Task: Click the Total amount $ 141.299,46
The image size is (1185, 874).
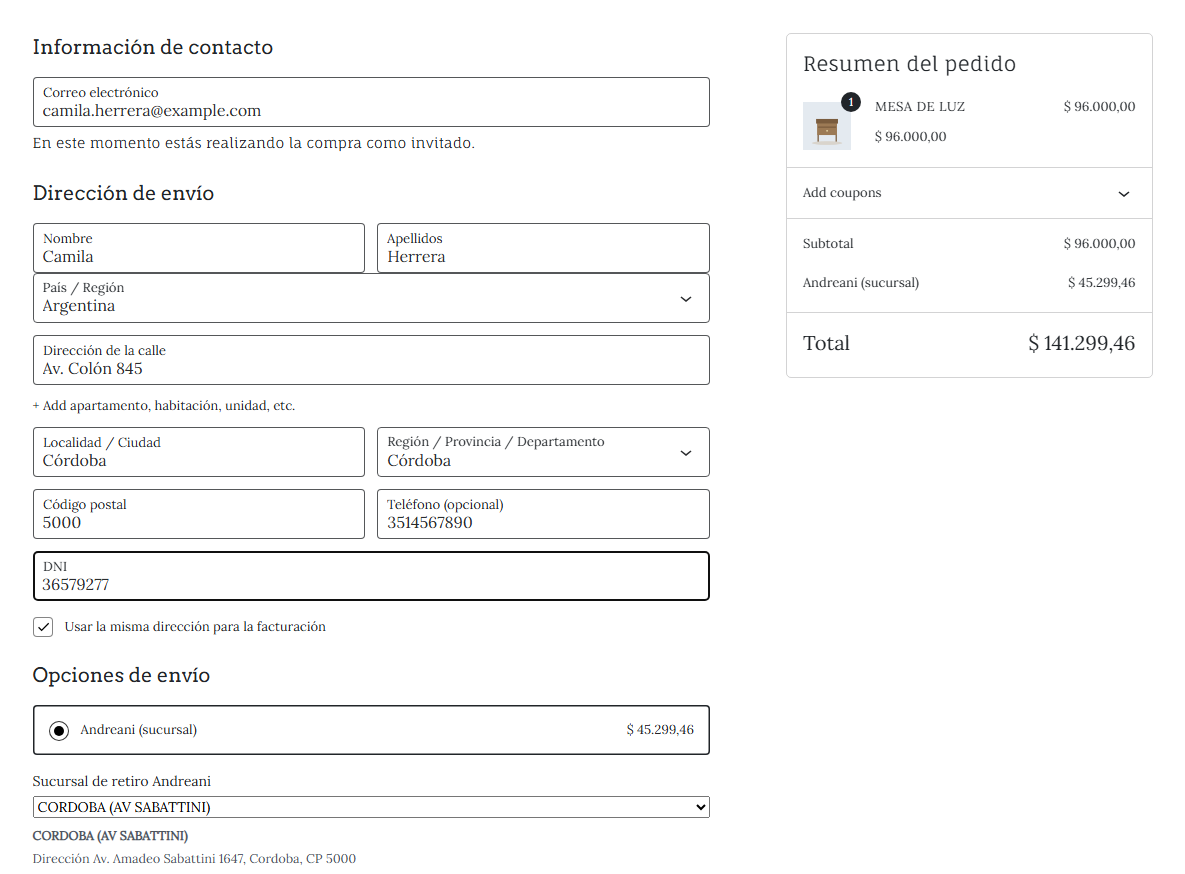Action: coord(1081,343)
